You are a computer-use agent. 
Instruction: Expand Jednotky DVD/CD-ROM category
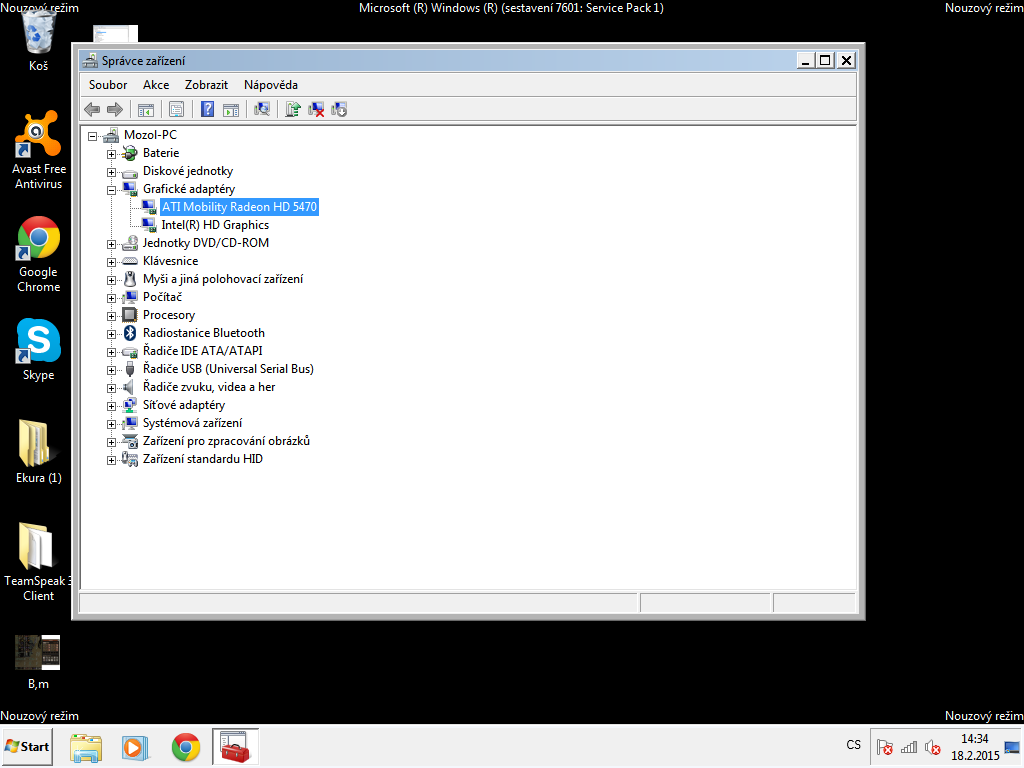[x=112, y=245]
